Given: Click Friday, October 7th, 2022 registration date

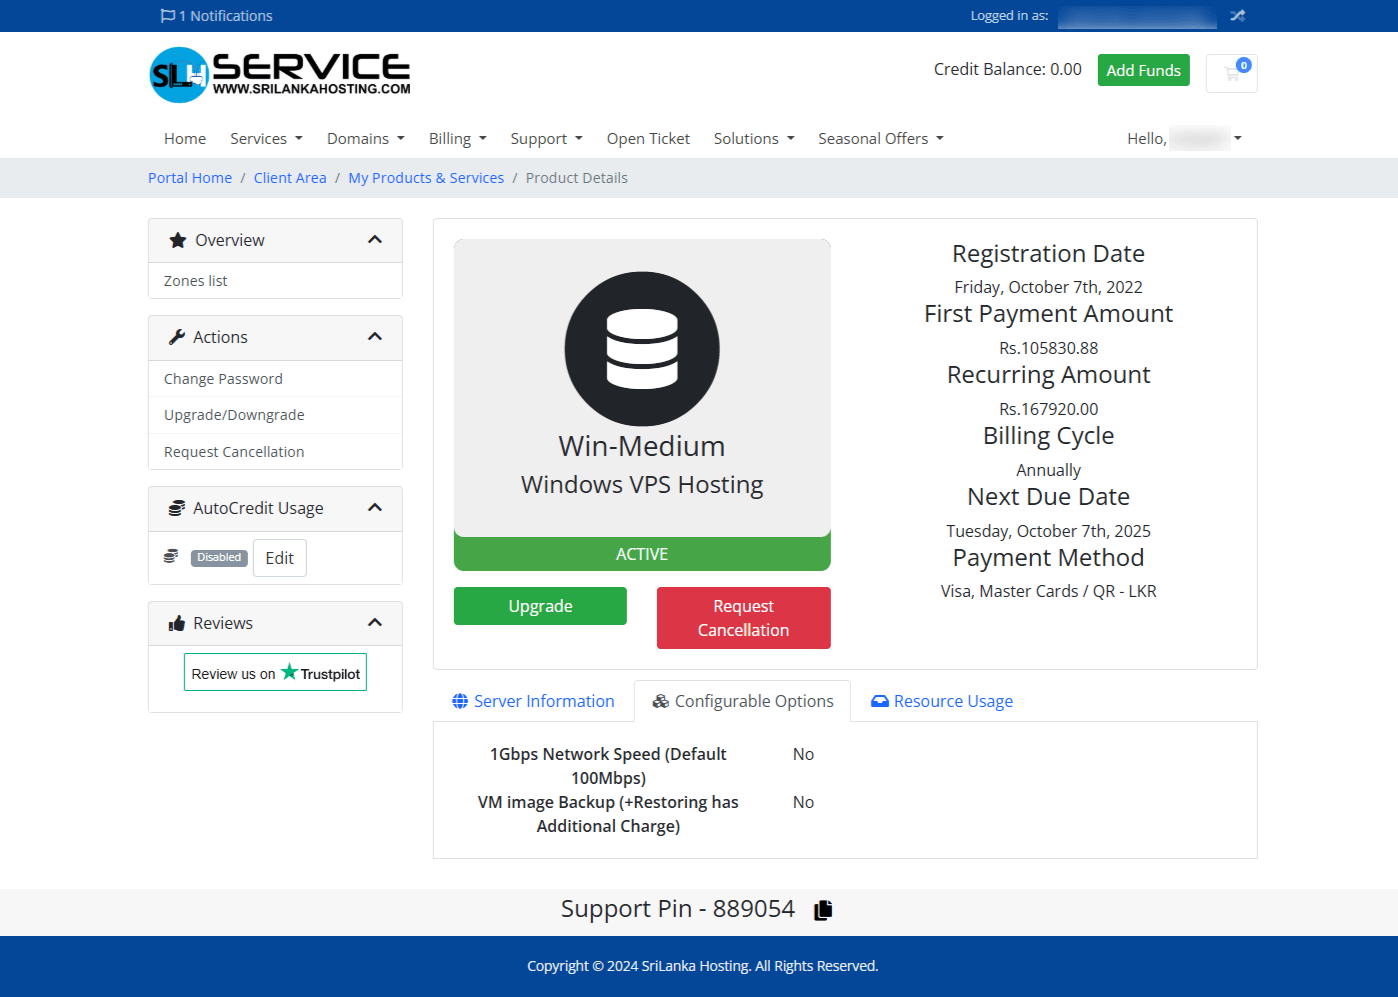Looking at the screenshot, I should [x=1049, y=287].
